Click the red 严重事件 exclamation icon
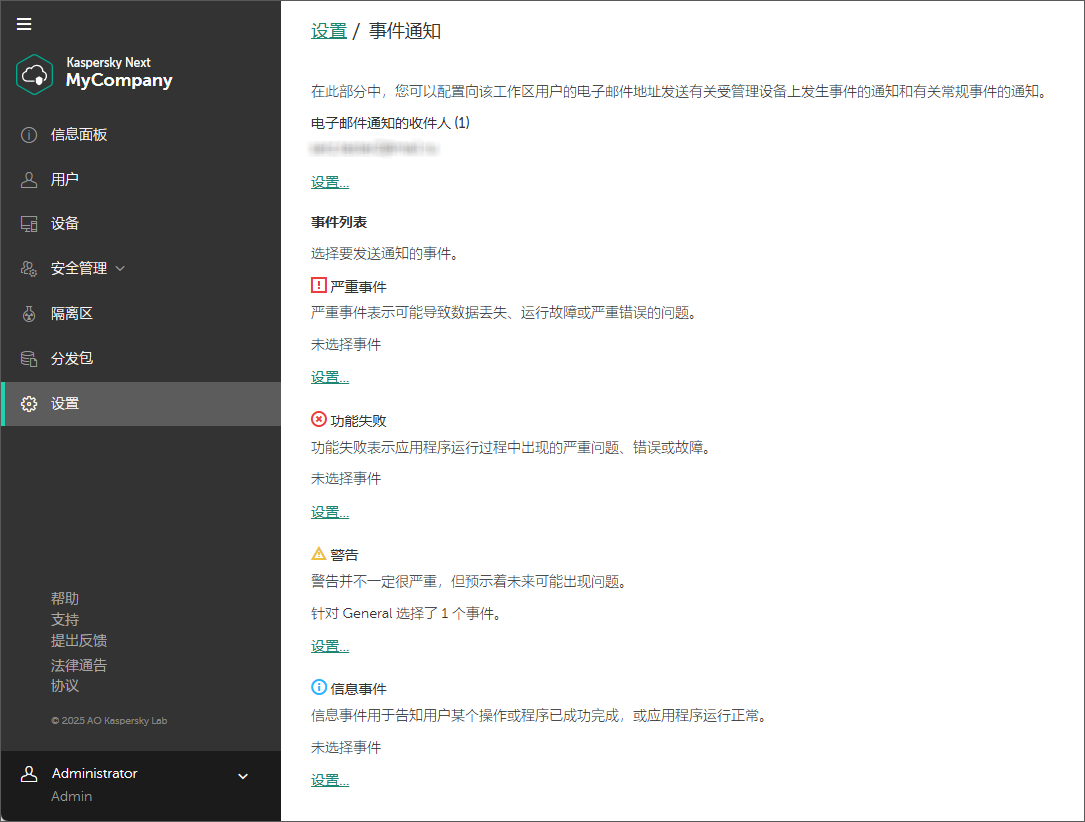The height and width of the screenshot is (822, 1085). point(319,285)
